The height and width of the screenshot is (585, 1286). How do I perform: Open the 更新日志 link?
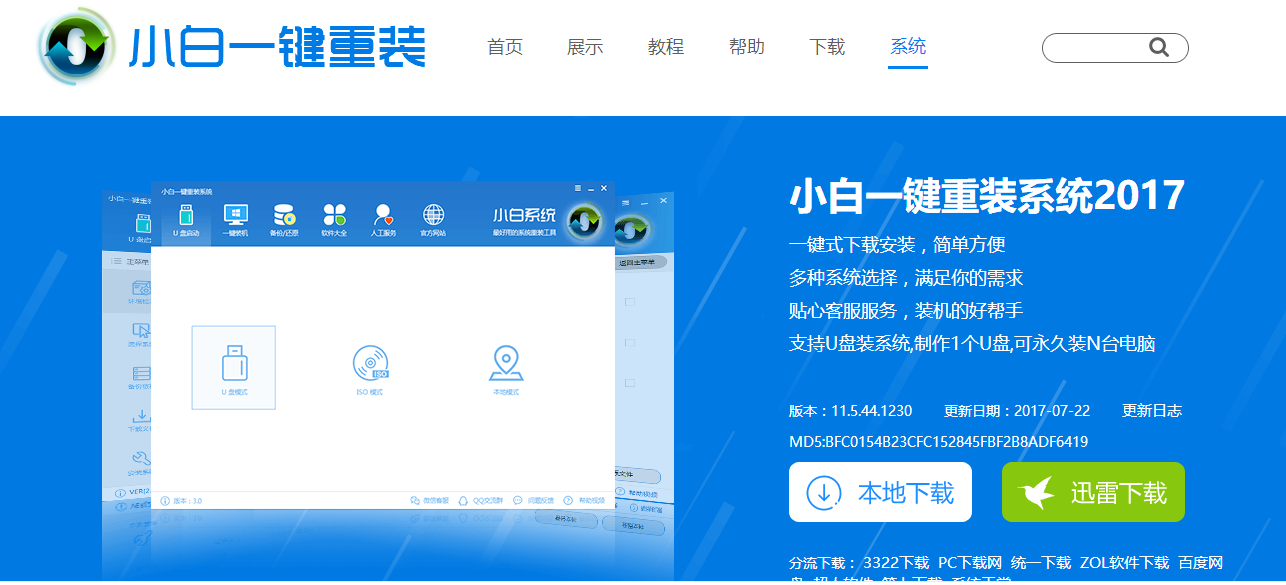(x=1151, y=411)
